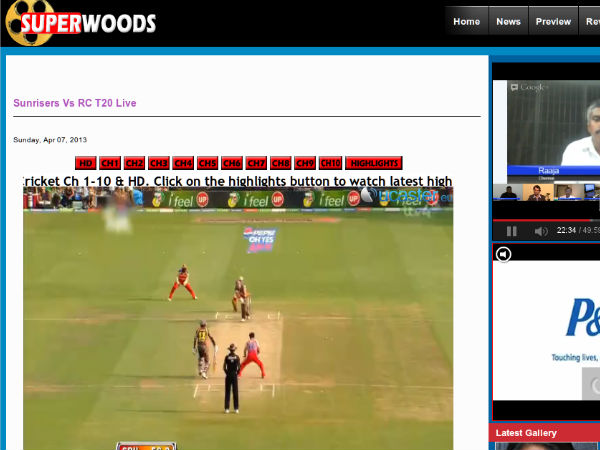The width and height of the screenshot is (600, 450).
Task: Open the Home menu item
Action: 466,21
